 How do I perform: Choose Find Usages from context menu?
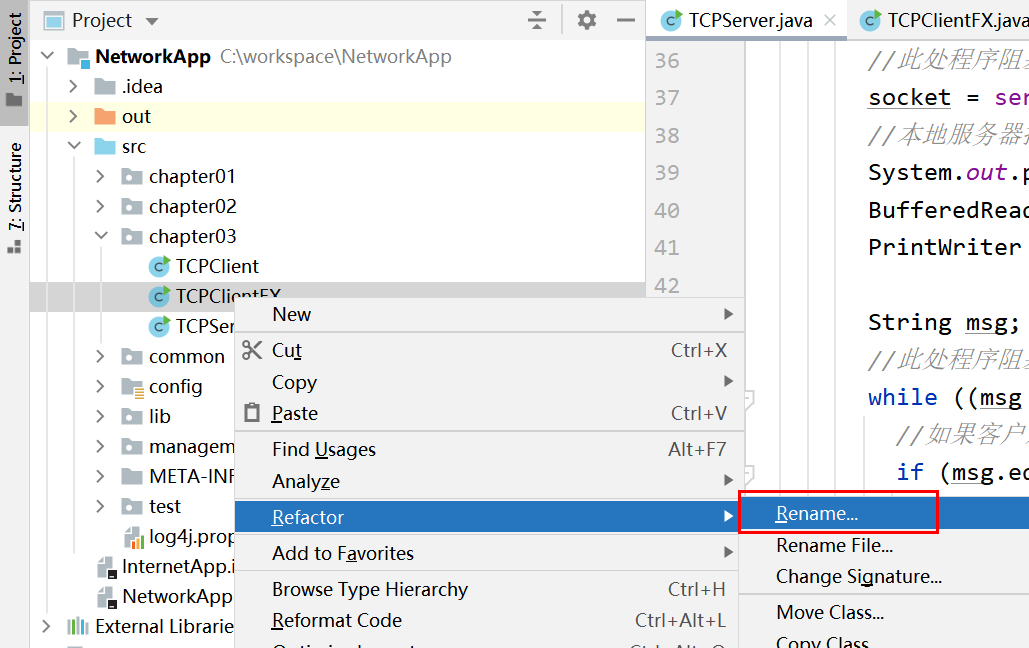(x=324, y=450)
